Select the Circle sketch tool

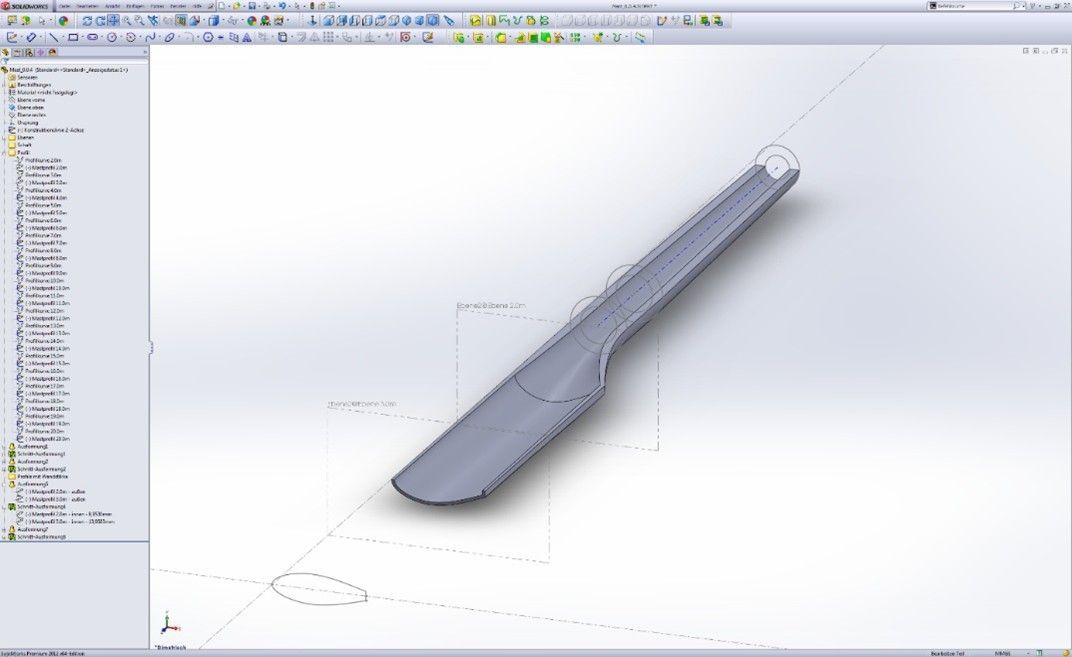[x=112, y=37]
